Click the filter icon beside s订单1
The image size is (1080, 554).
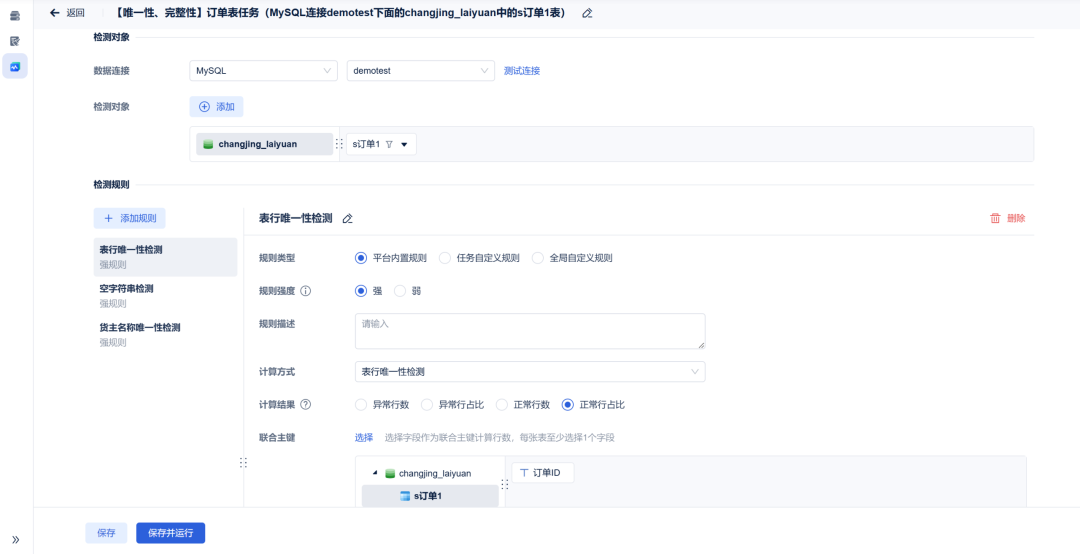point(388,145)
